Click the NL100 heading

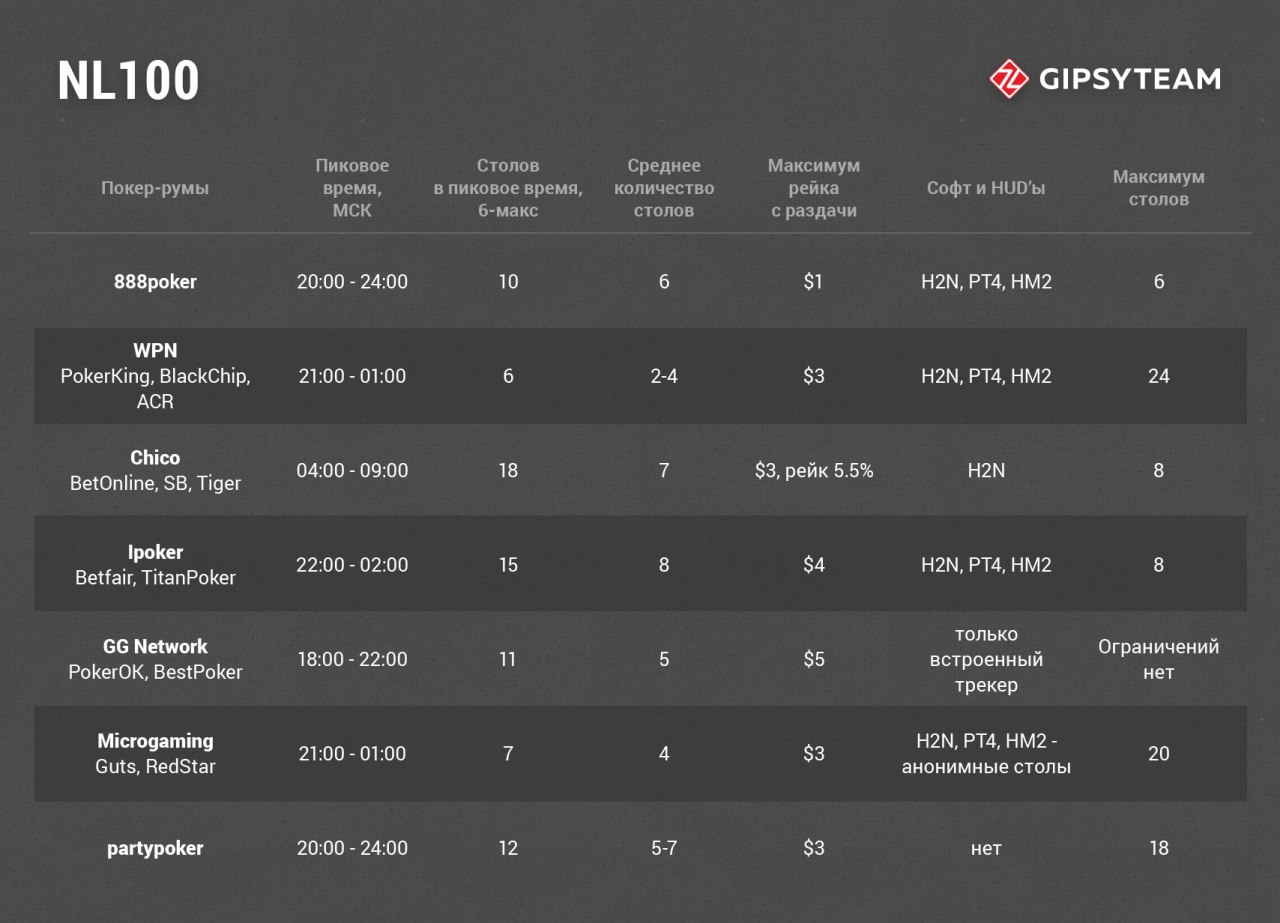click(128, 81)
